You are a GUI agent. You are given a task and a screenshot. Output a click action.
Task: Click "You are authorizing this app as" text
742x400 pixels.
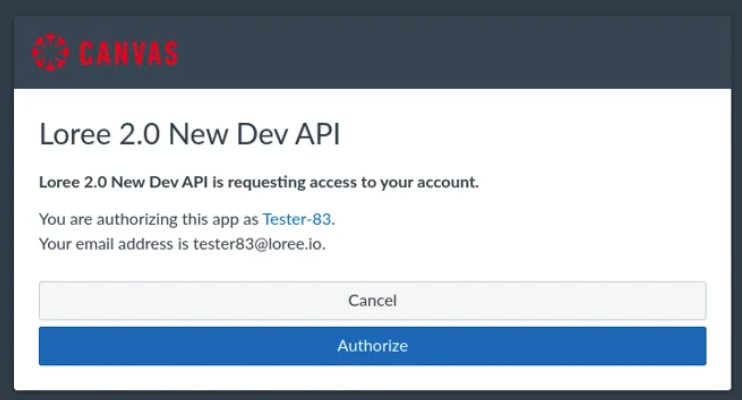click(x=149, y=220)
